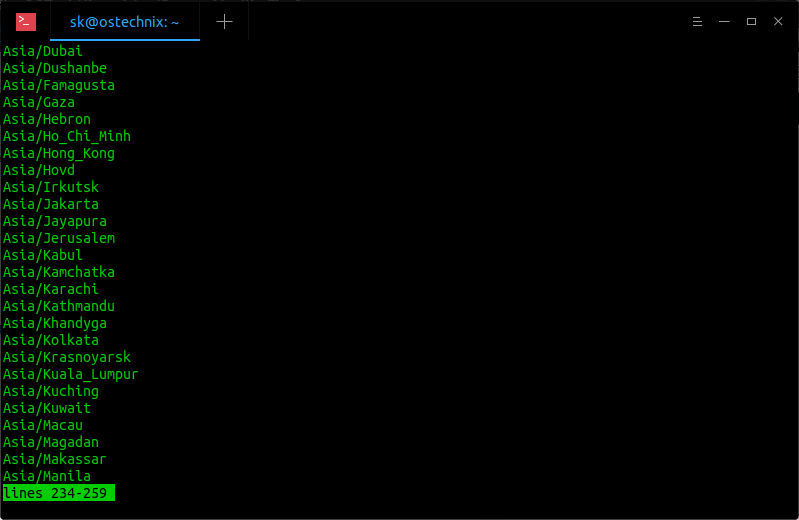
Task: Open the hamburger menu icon
Action: (697, 21)
